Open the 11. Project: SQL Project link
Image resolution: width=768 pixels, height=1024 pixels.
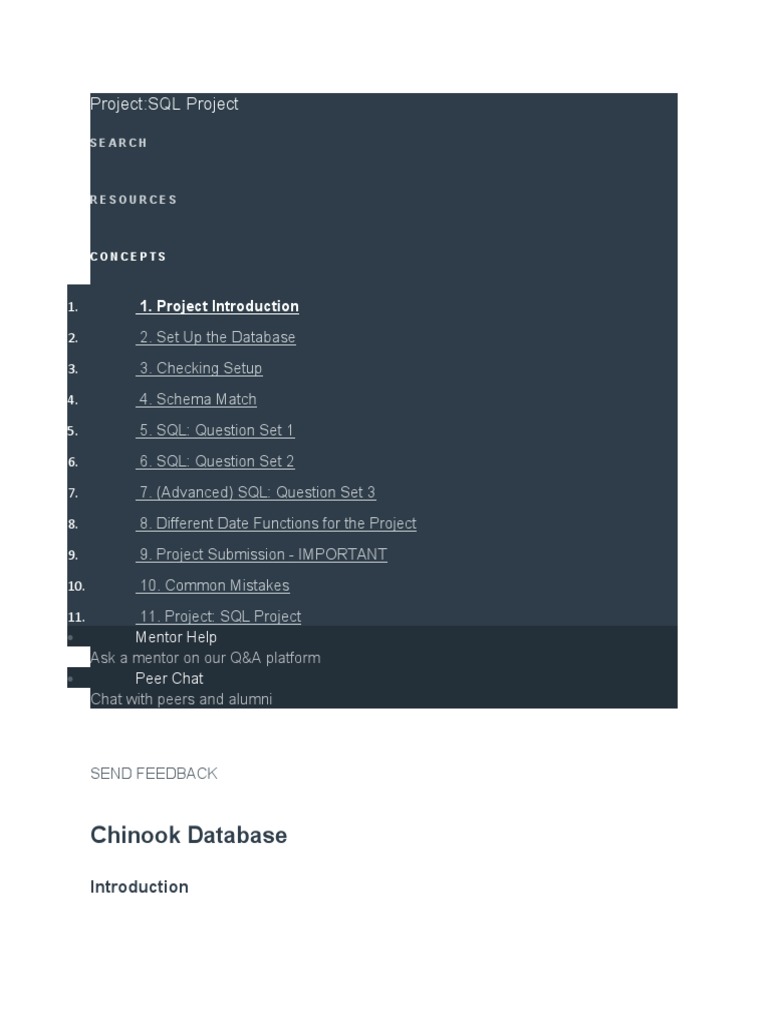pyautogui.click(x=219, y=617)
